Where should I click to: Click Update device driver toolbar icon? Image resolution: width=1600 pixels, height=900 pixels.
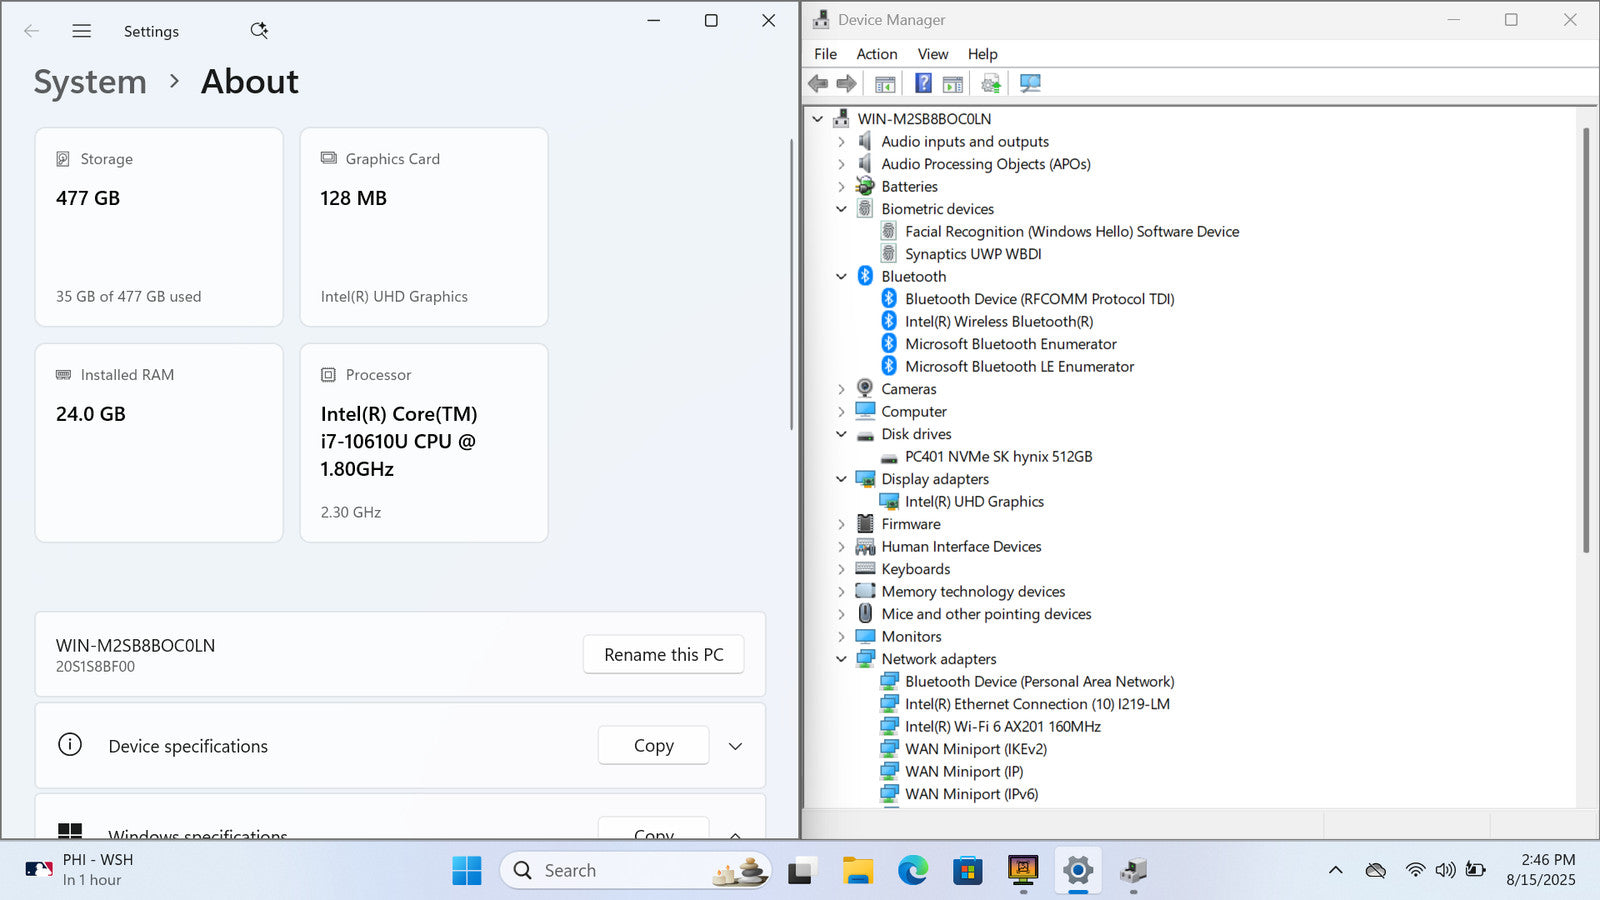pyautogui.click(x=990, y=83)
